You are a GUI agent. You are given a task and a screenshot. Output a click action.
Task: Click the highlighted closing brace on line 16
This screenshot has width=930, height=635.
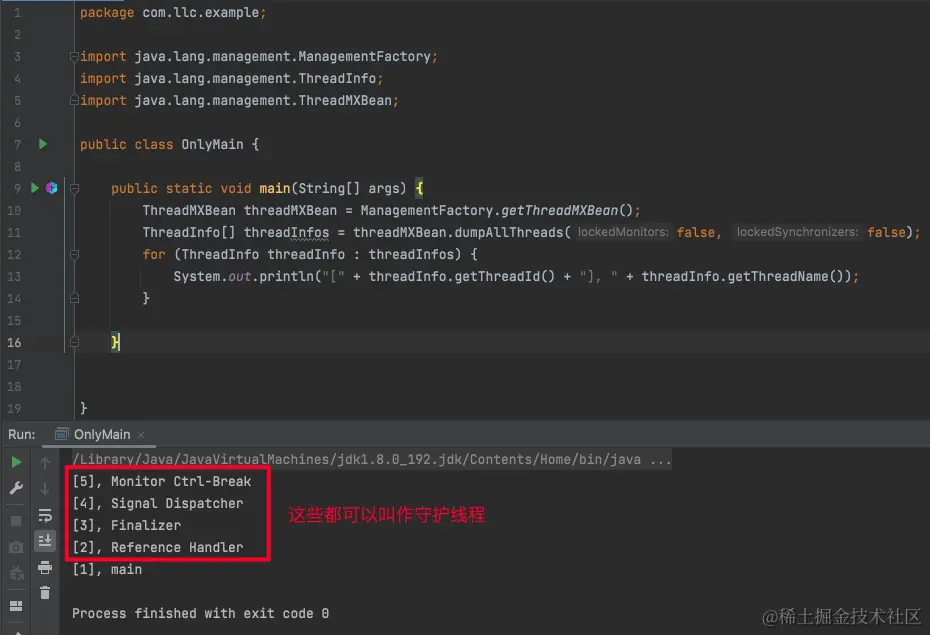pos(115,342)
